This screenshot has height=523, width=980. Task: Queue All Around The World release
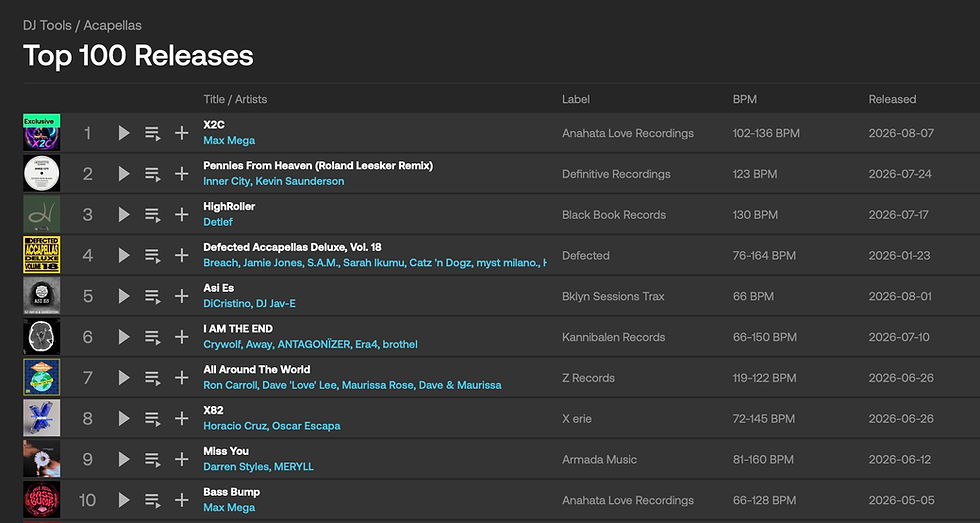[x=152, y=377]
